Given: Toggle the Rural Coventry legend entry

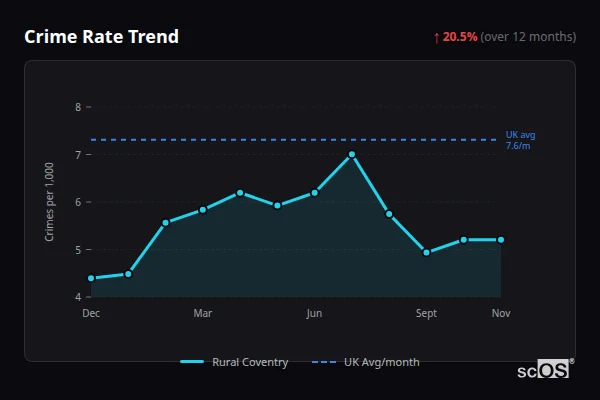Looking at the screenshot, I should [x=234, y=362].
